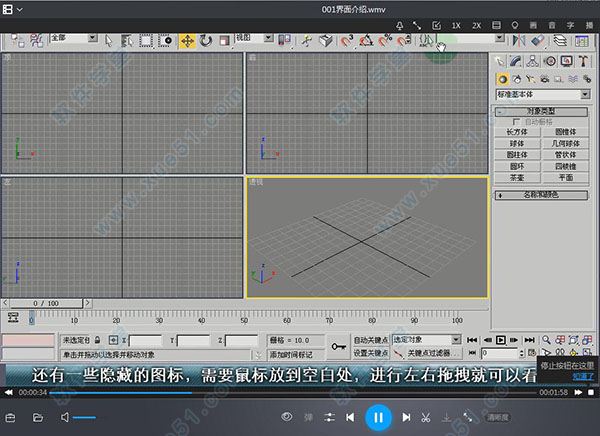Click the 长方体 button
Viewport: 600px width, 436px height.
click(517, 132)
